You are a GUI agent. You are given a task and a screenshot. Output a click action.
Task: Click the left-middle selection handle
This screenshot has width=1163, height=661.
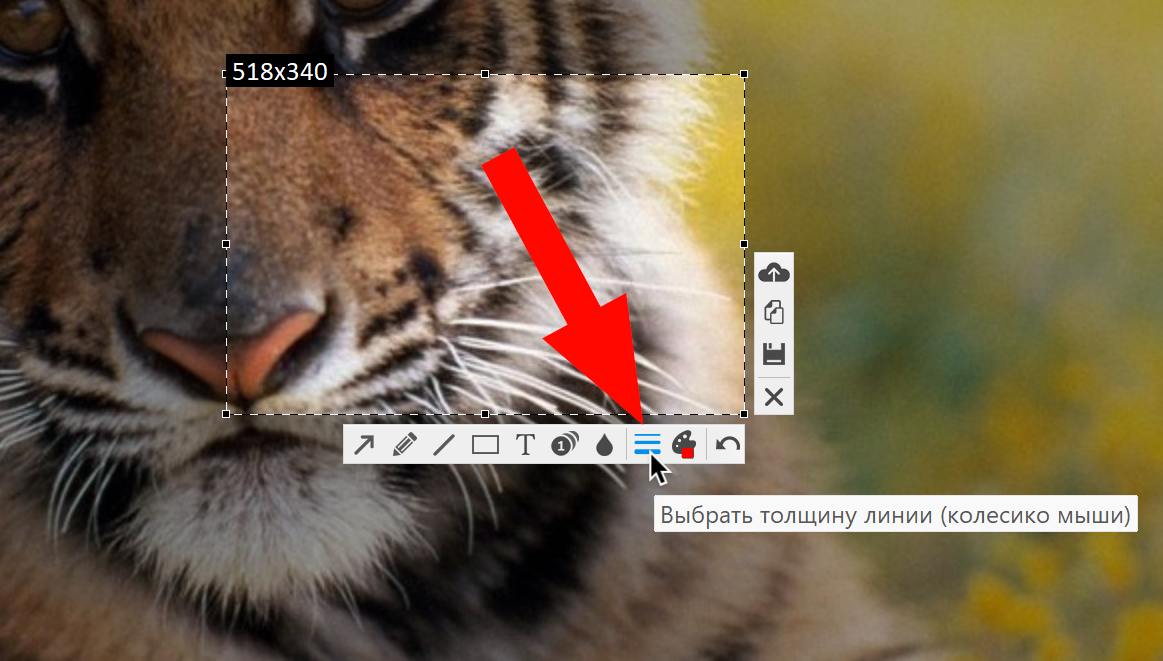pyautogui.click(x=226, y=244)
